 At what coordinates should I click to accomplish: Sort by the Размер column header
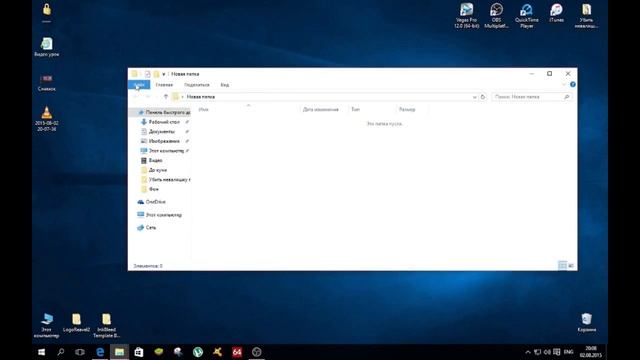407,109
